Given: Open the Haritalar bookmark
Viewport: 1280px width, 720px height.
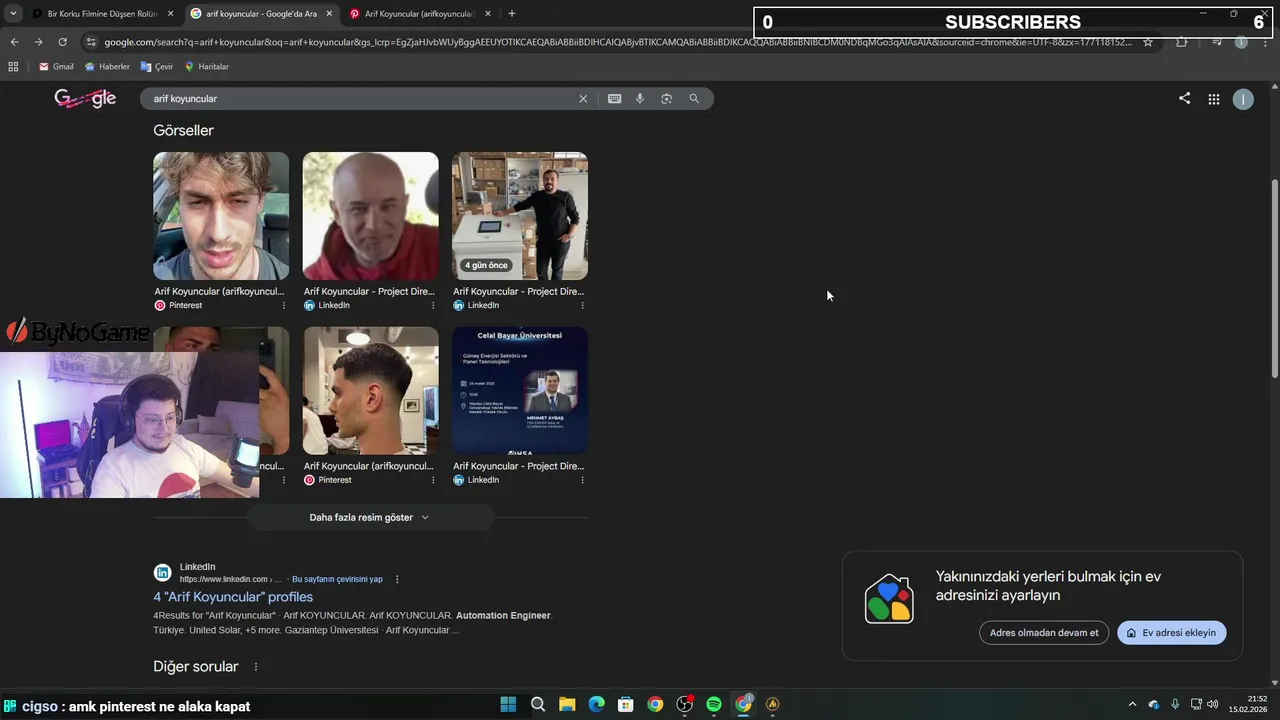Looking at the screenshot, I should coord(206,66).
